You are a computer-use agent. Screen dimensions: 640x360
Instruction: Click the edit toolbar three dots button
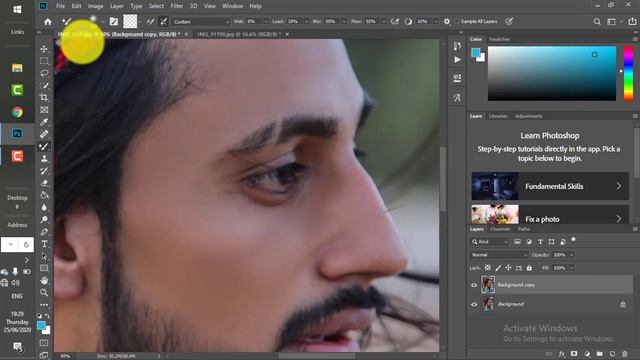click(x=44, y=305)
